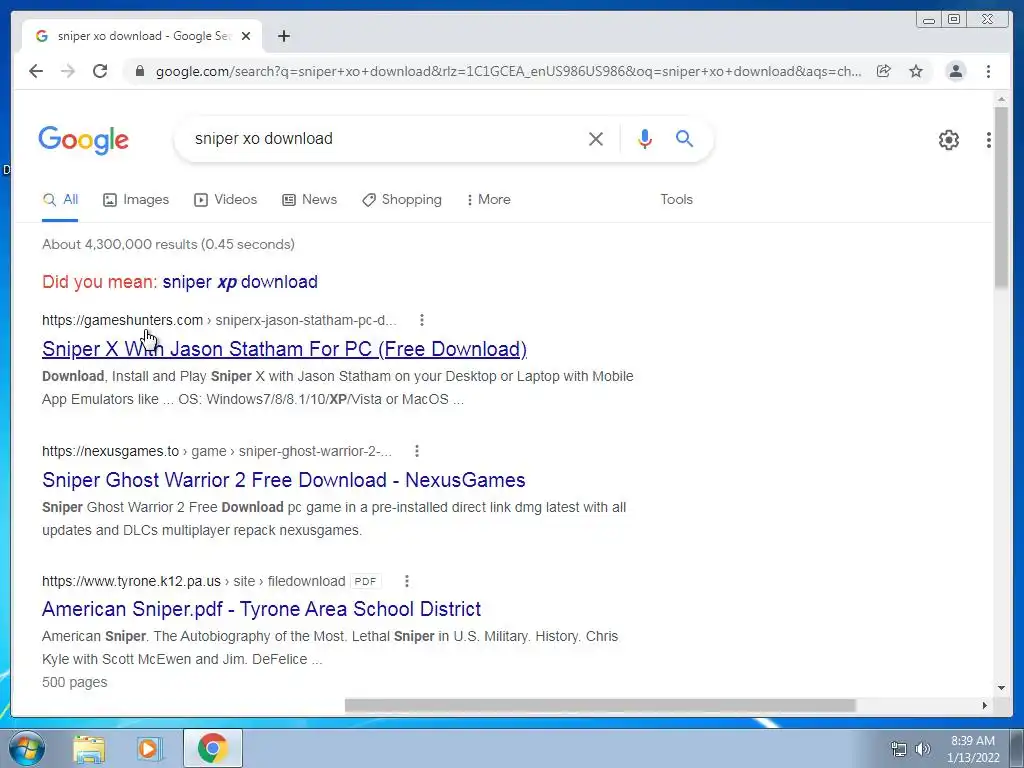Switch to the Videos results tab

click(225, 199)
